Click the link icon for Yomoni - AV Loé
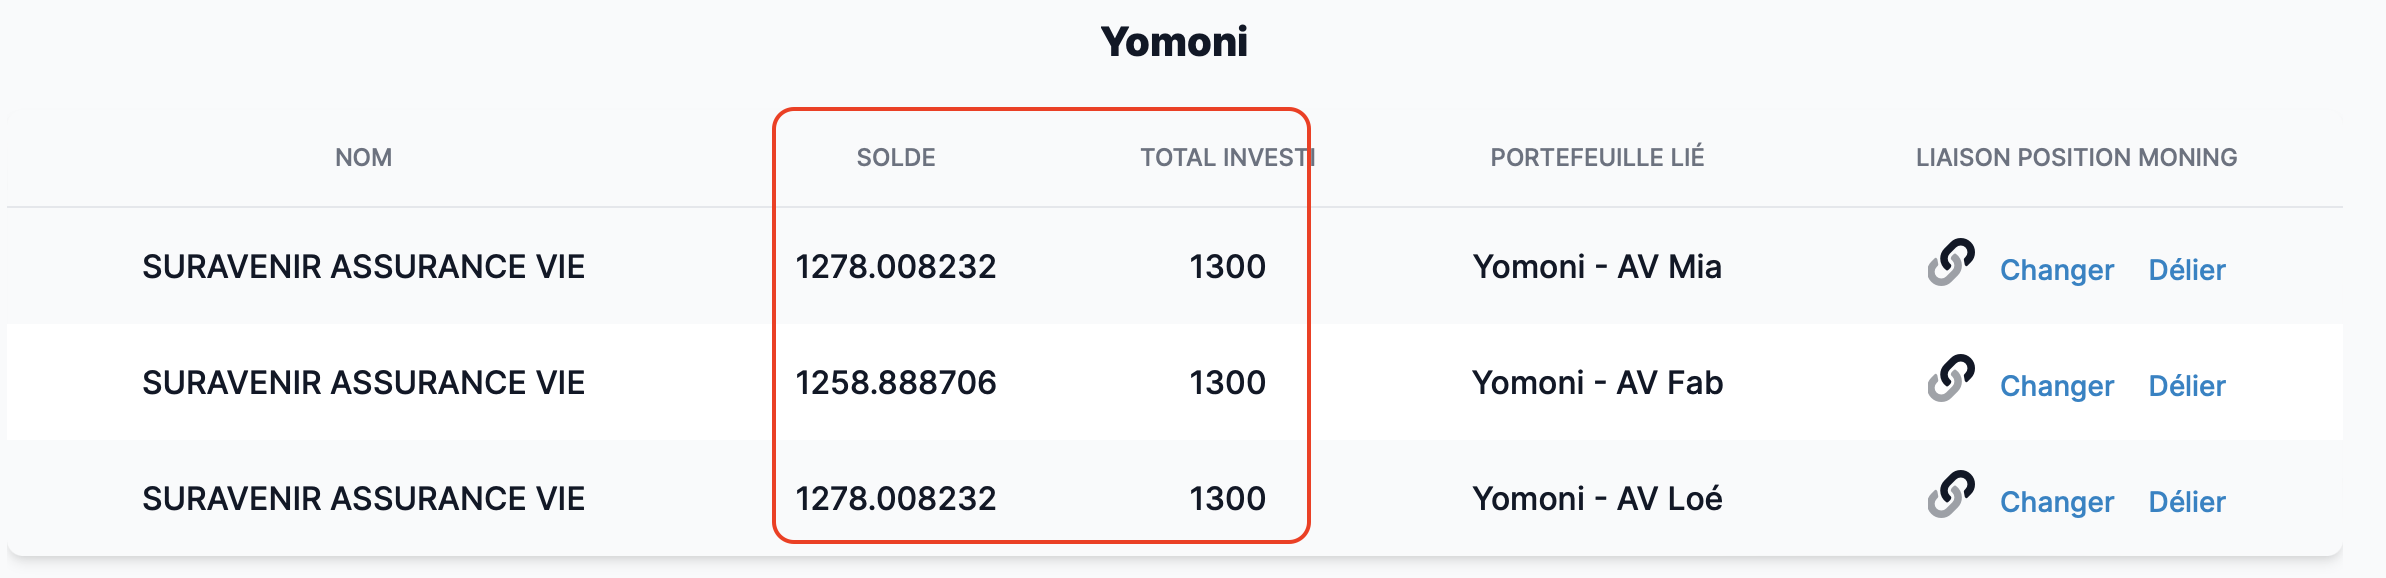 (x=1951, y=495)
